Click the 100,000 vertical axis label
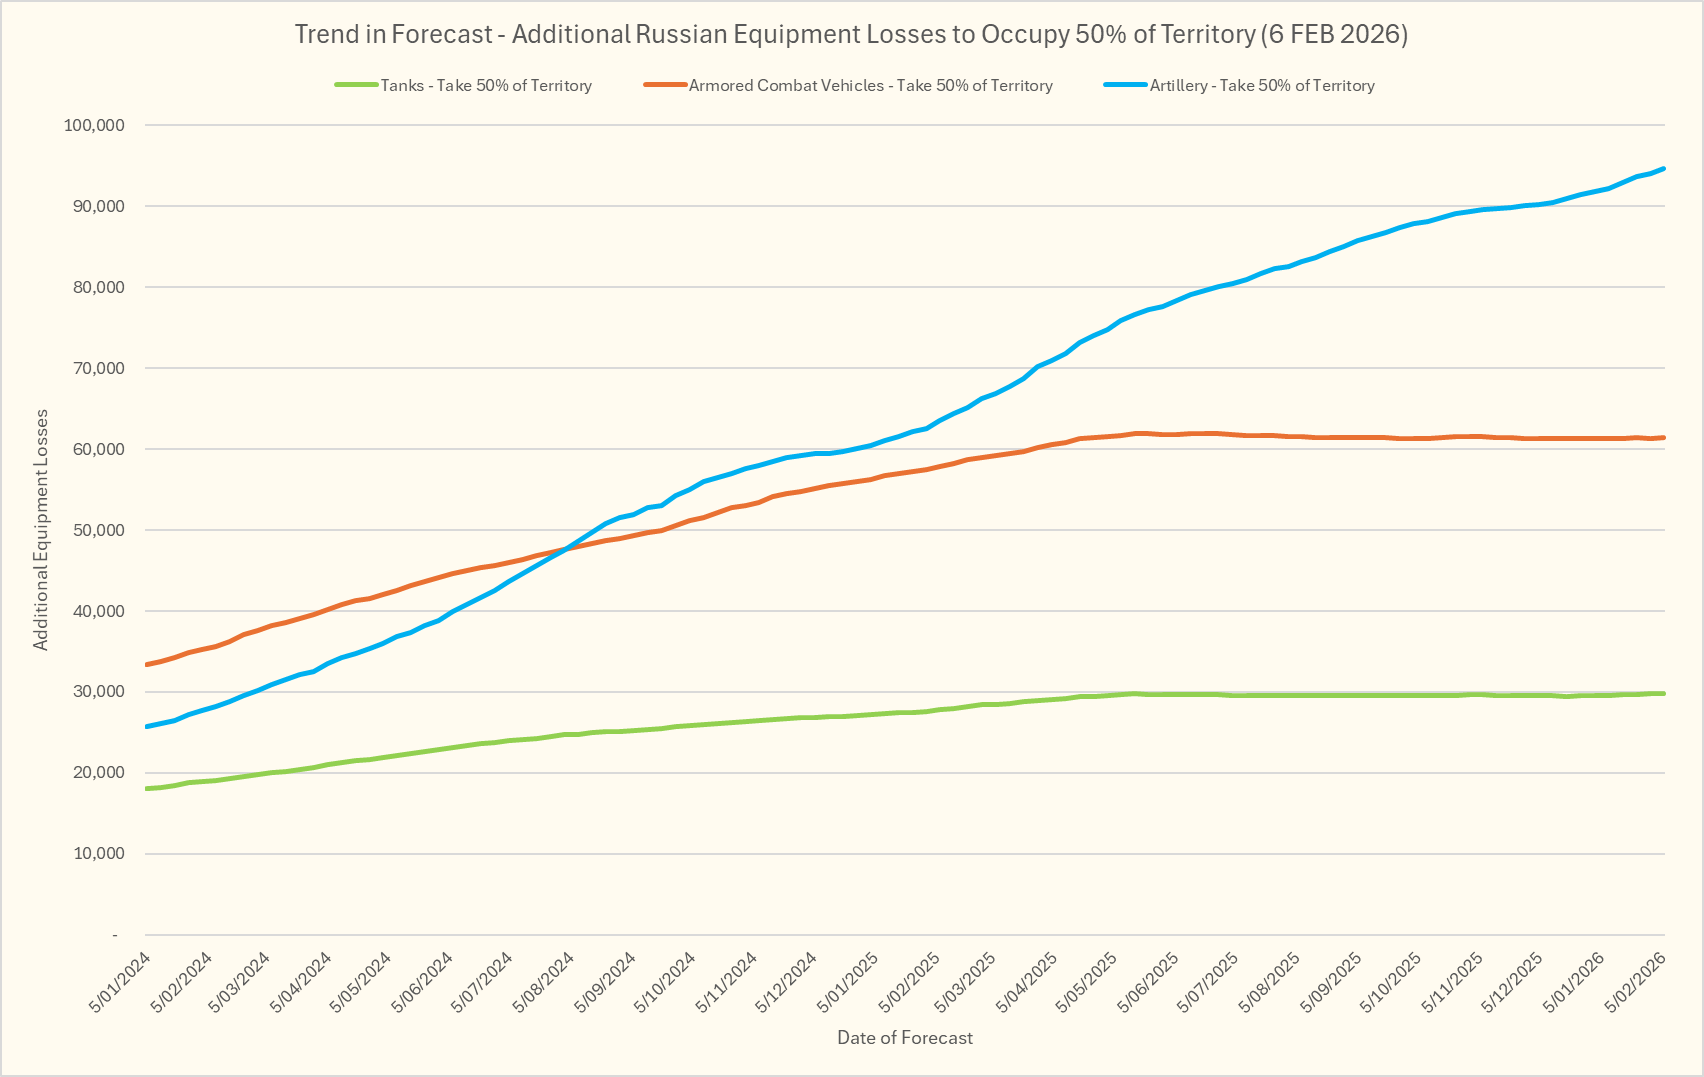 94,126
